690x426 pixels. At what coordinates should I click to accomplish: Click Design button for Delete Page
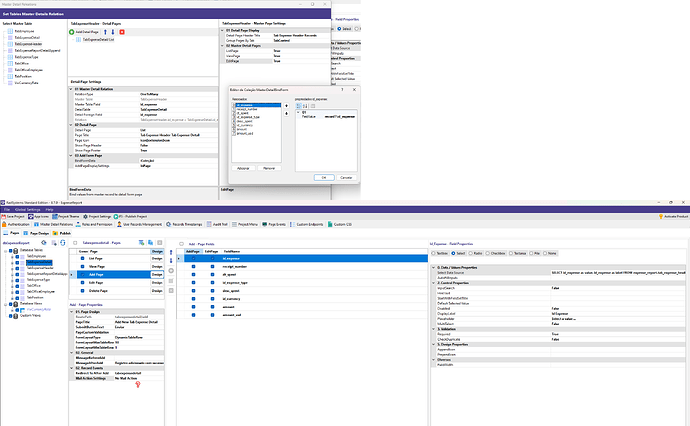[x=157, y=291]
